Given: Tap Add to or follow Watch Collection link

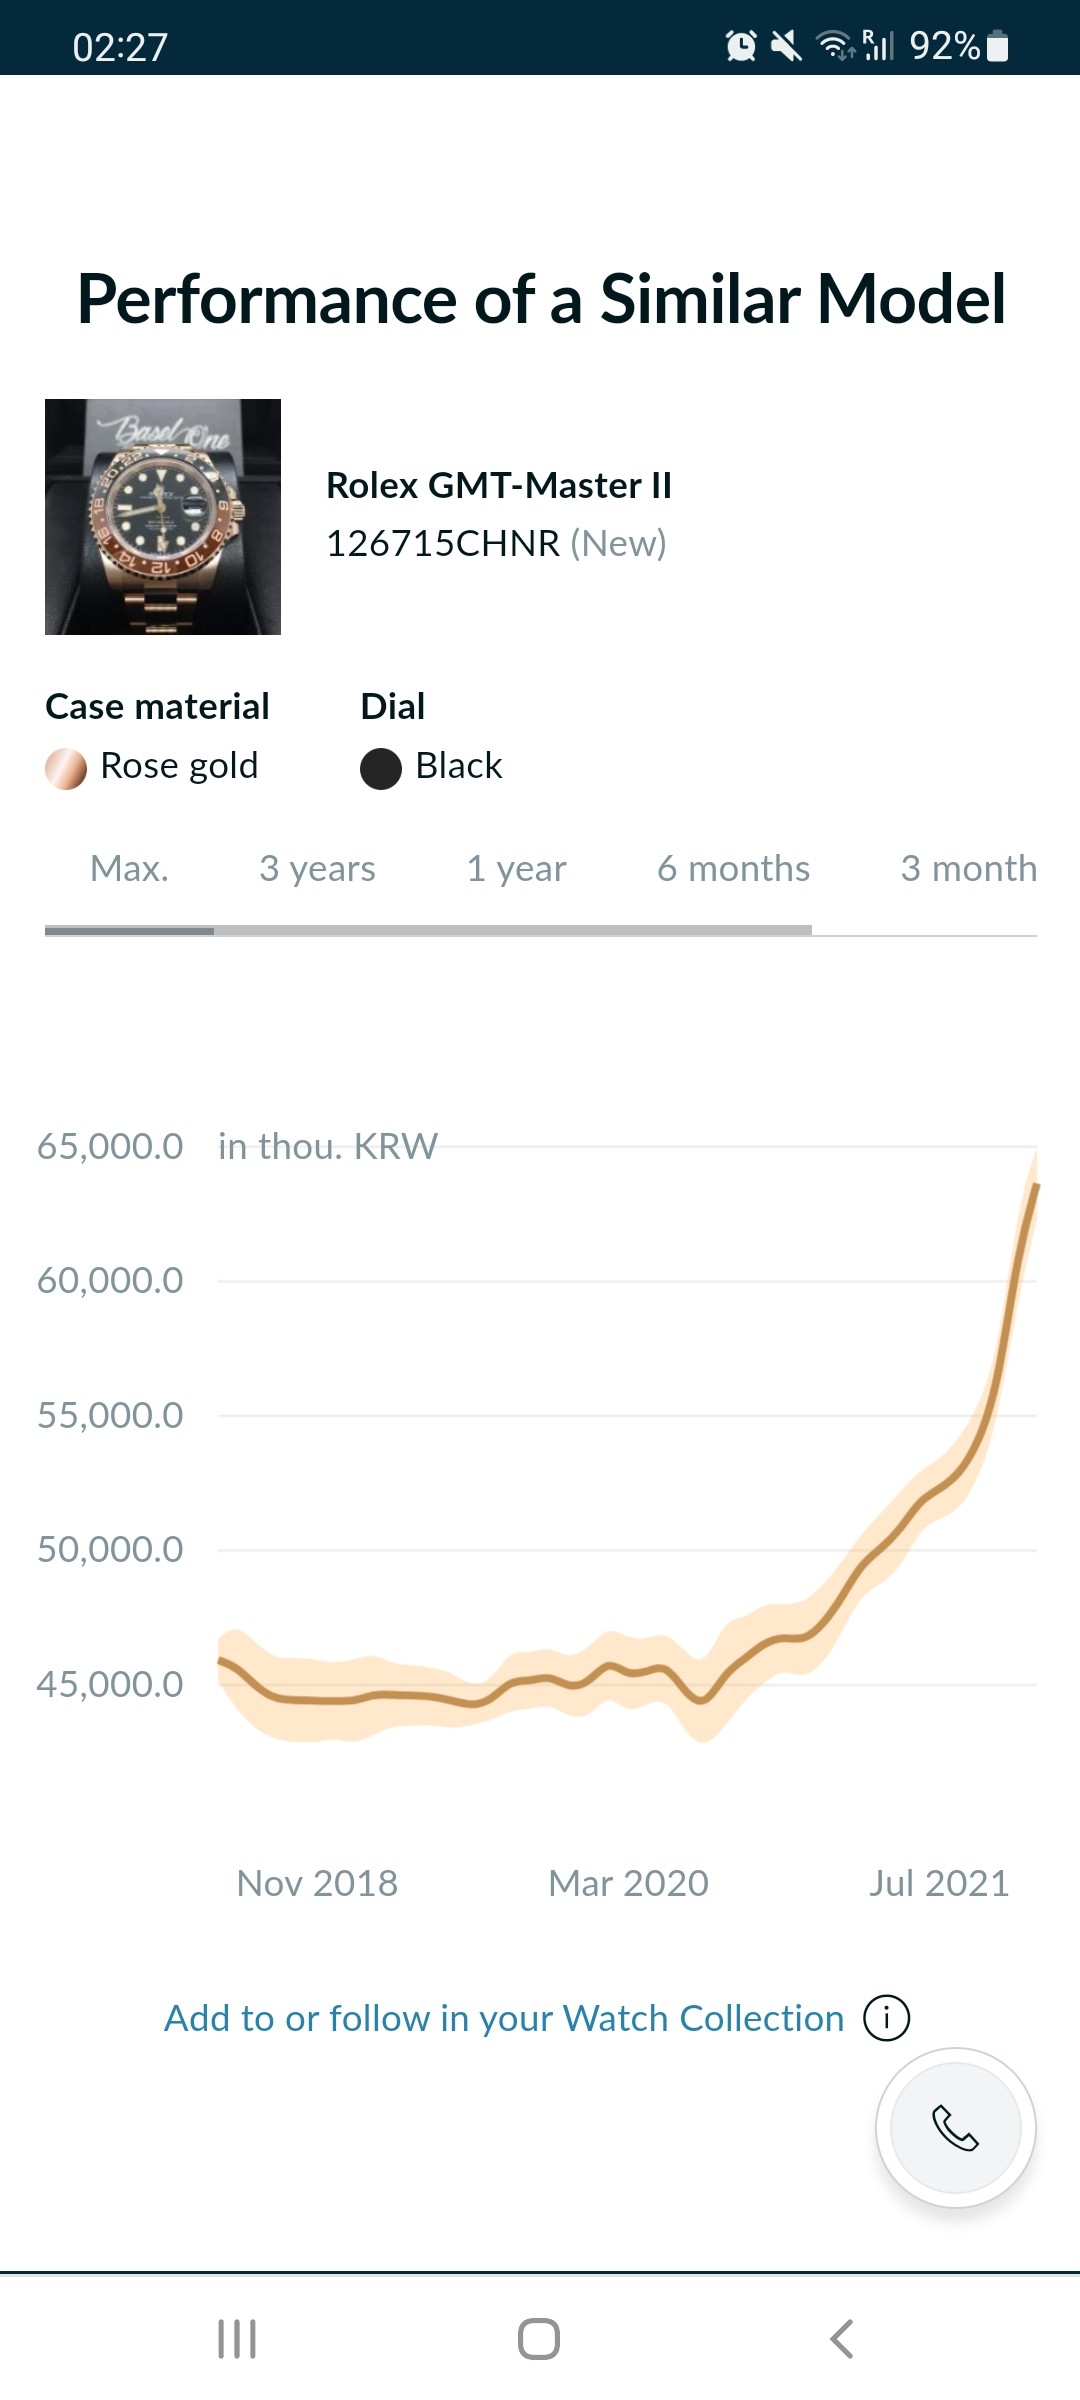Looking at the screenshot, I should point(504,2018).
